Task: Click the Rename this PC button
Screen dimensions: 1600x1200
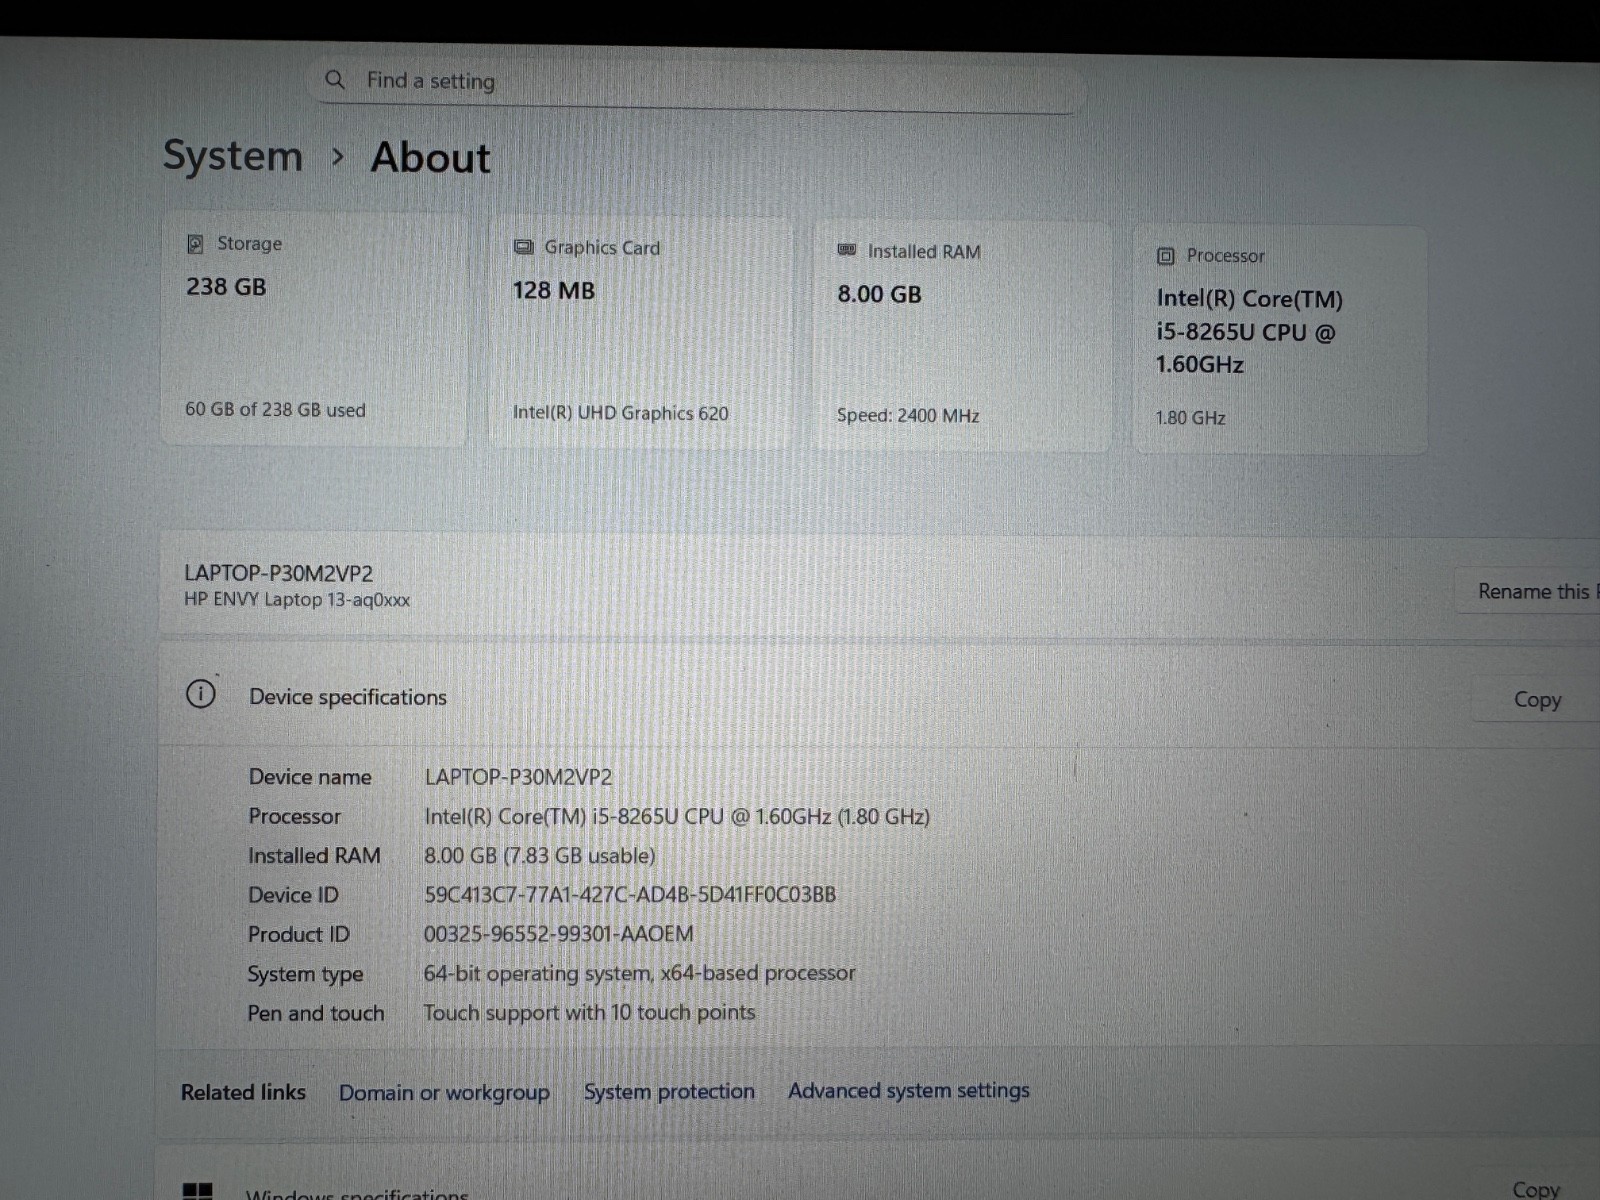Action: (1530, 591)
